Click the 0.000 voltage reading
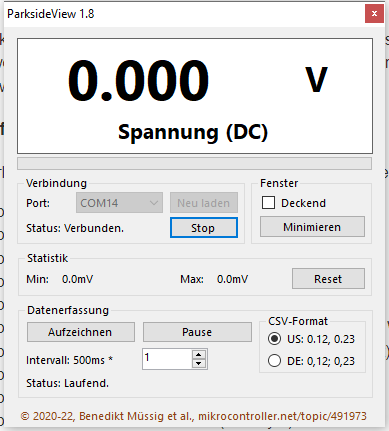 [x=139, y=80]
